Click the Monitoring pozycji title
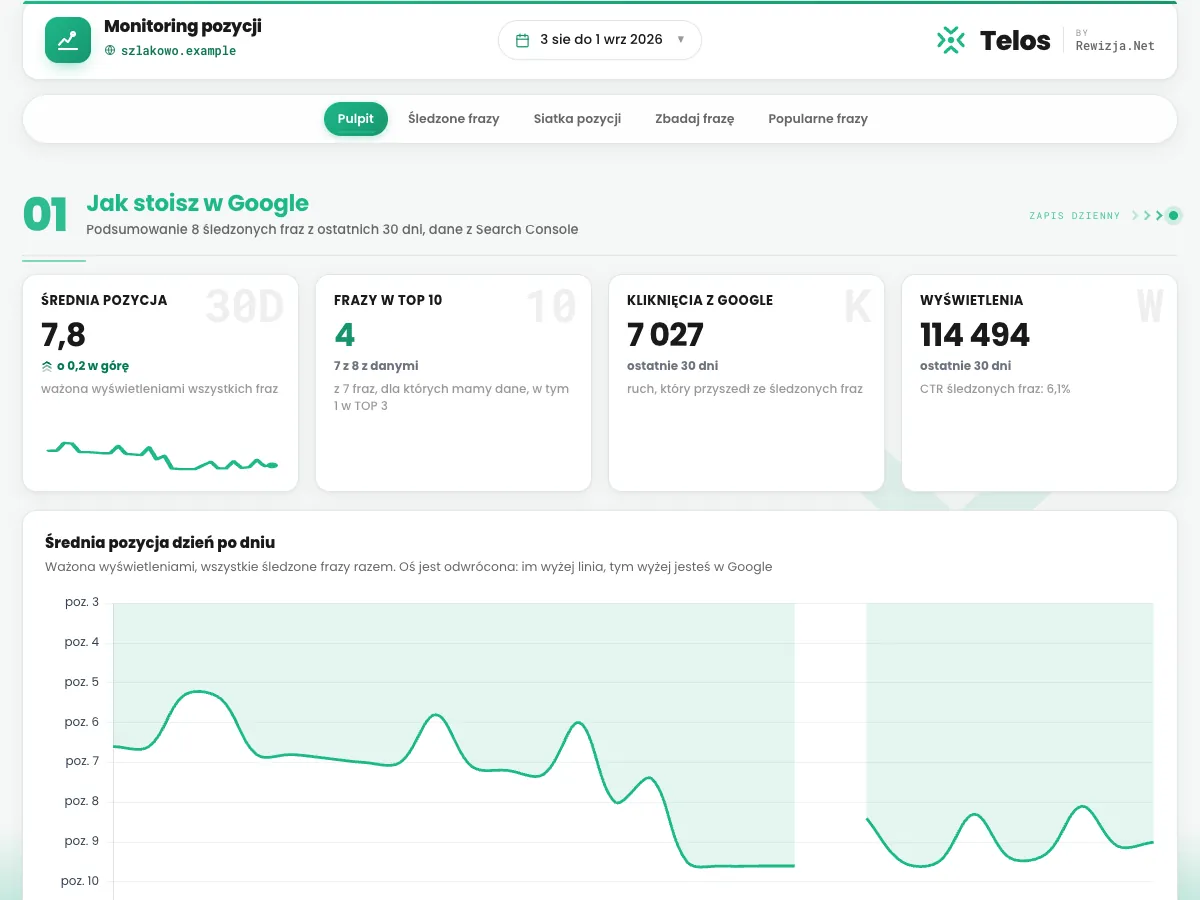1200x900 pixels. pos(183,27)
